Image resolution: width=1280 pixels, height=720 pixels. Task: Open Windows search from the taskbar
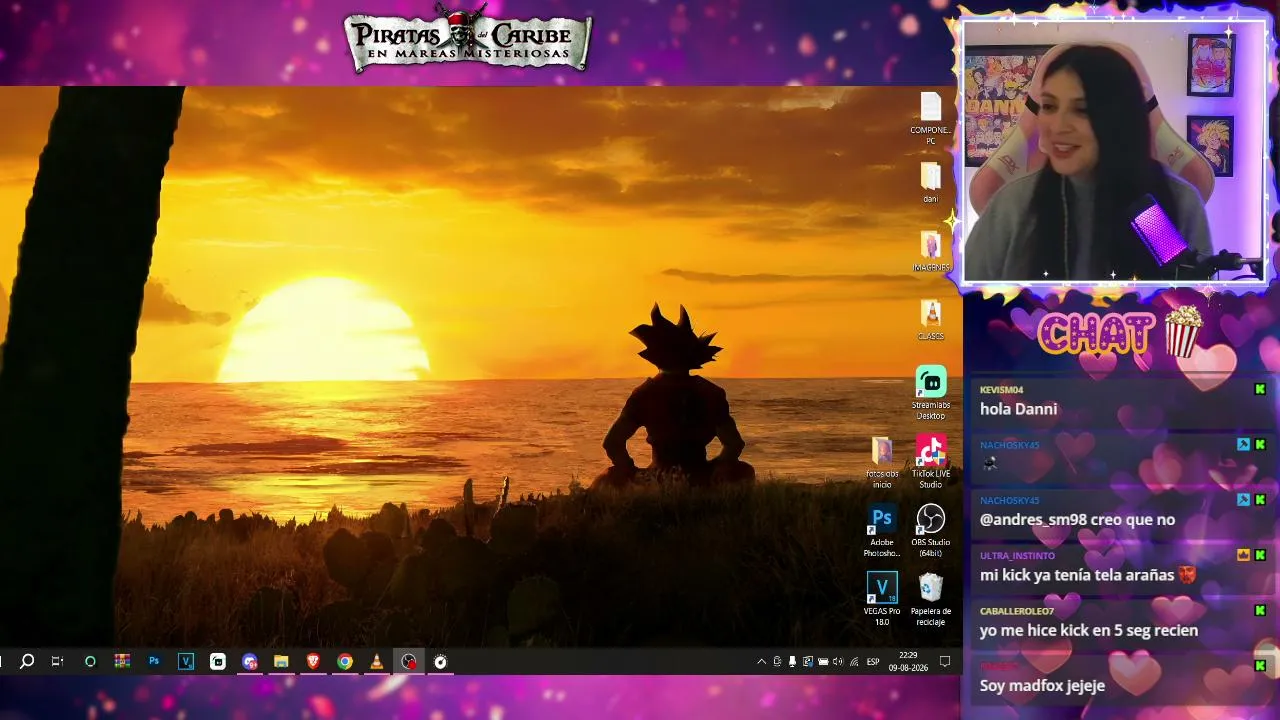coord(27,661)
